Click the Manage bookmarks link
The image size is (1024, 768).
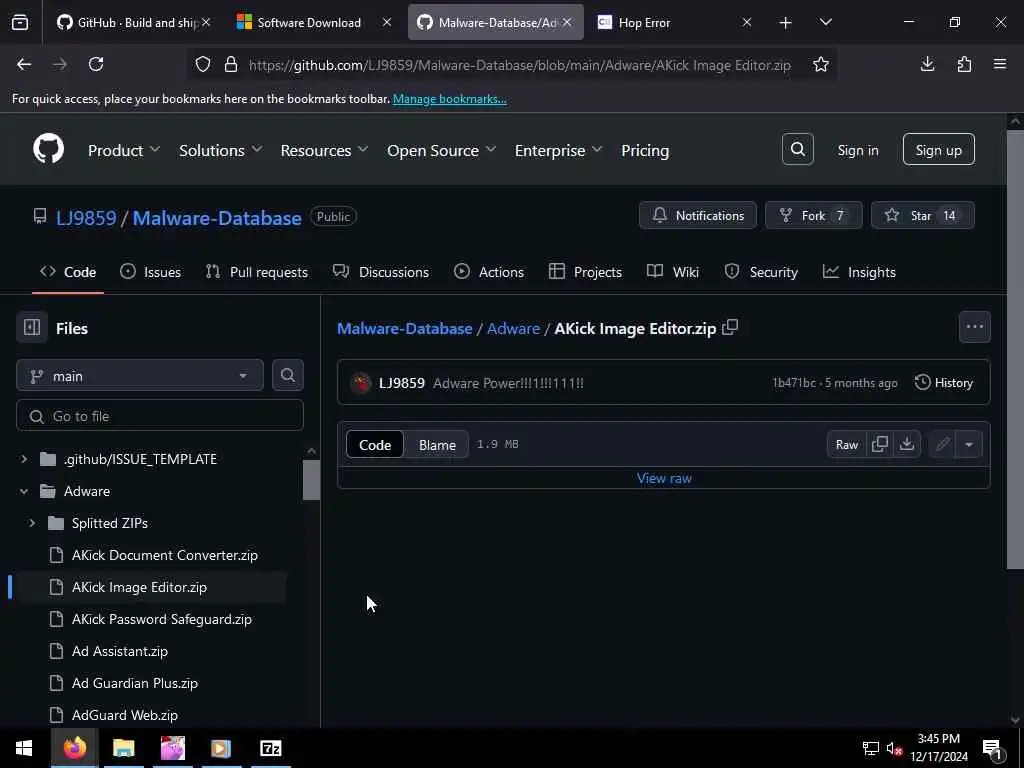tap(449, 99)
